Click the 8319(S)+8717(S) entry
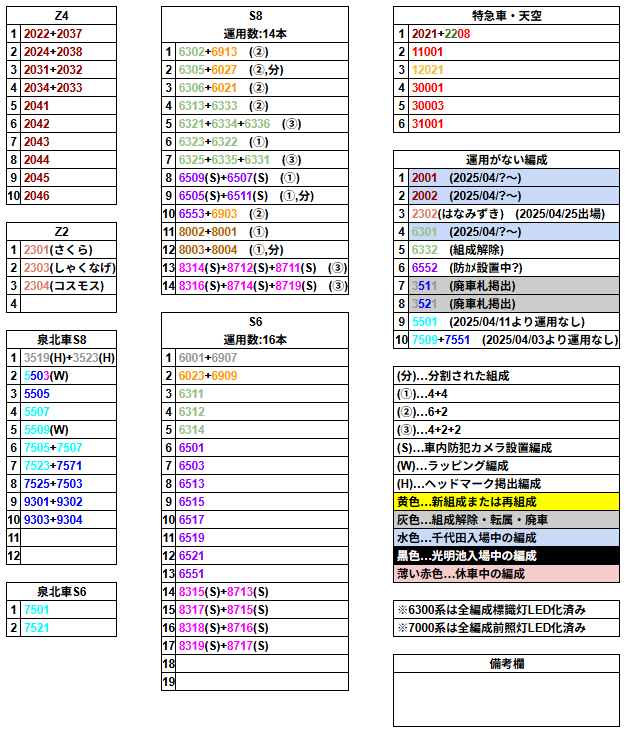 click(262, 646)
